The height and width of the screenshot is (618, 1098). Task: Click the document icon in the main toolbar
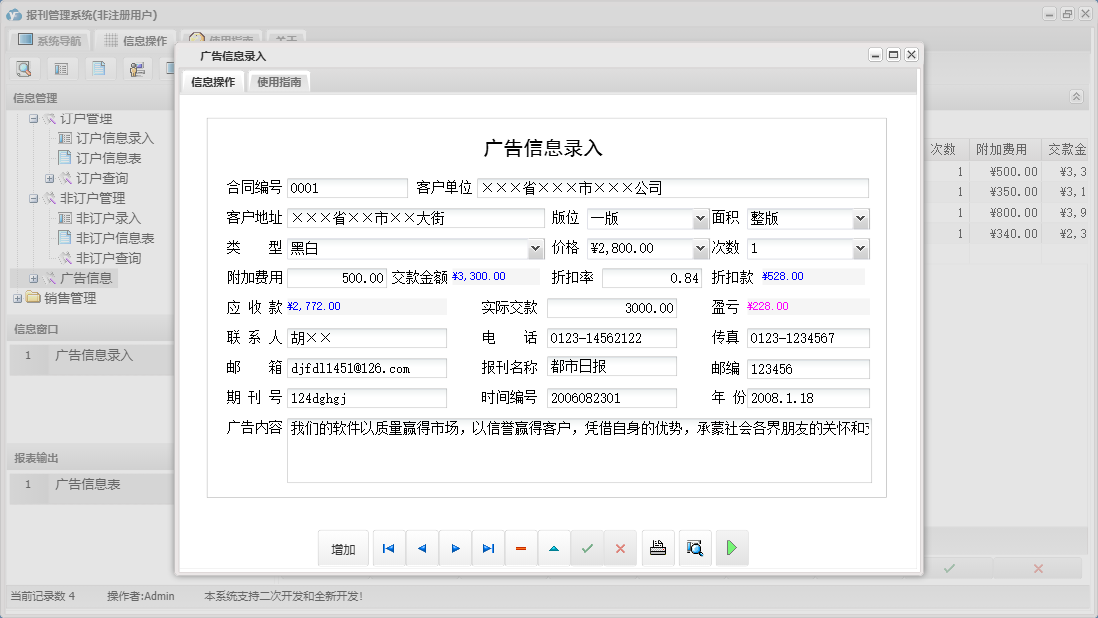coord(96,69)
